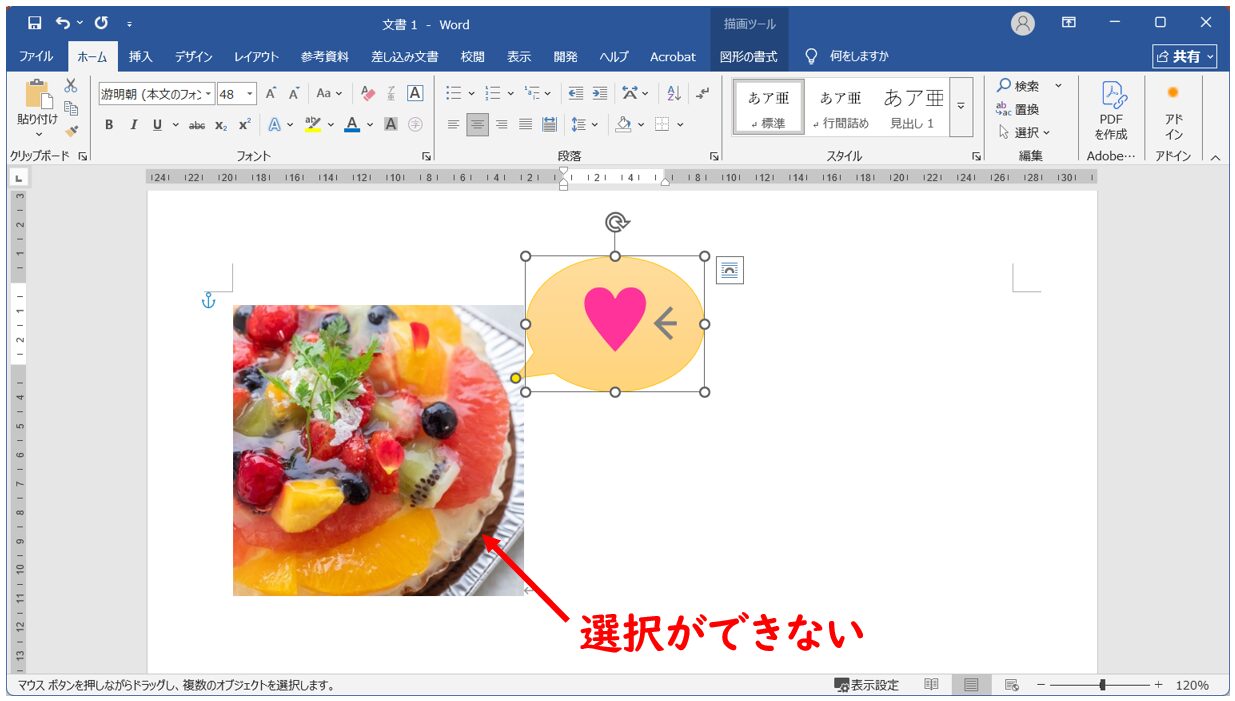The width and height of the screenshot is (1235, 701).
Task: Justify the paragraph text
Action: [x=525, y=125]
